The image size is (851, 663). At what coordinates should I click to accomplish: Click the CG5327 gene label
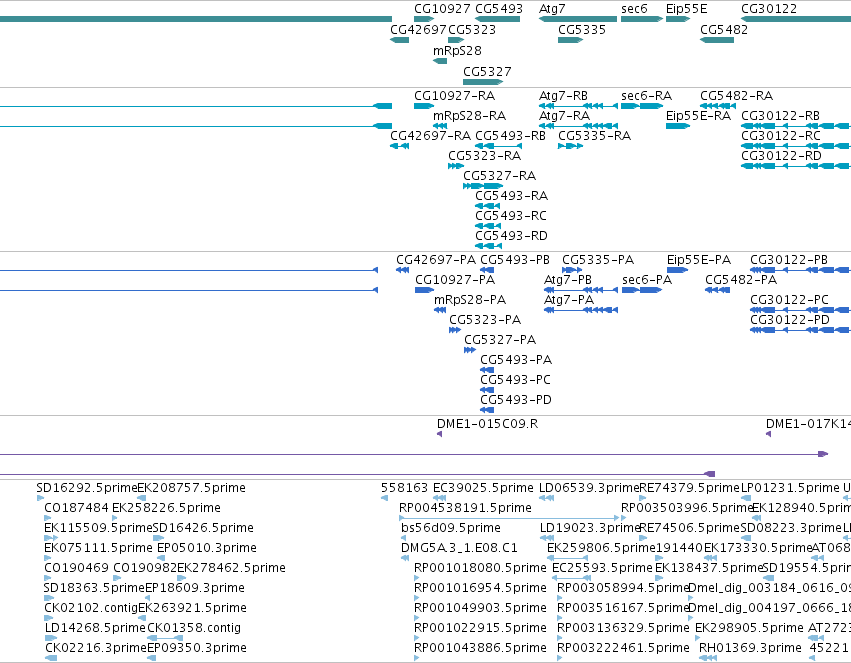(487, 72)
